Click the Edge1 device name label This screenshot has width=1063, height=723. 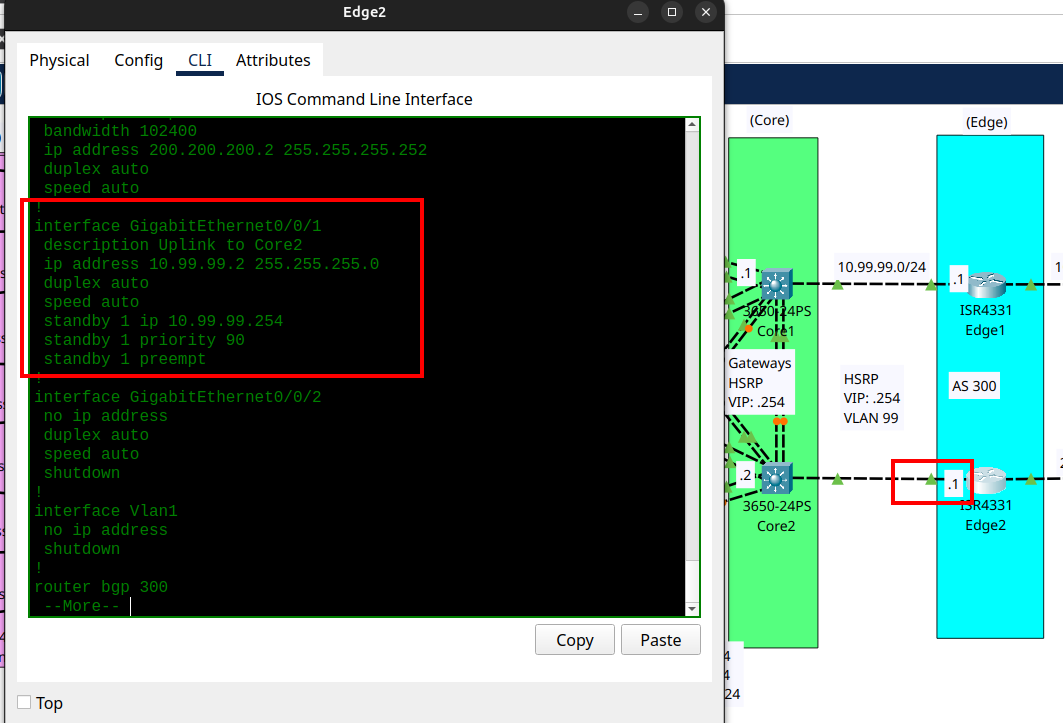tap(985, 330)
